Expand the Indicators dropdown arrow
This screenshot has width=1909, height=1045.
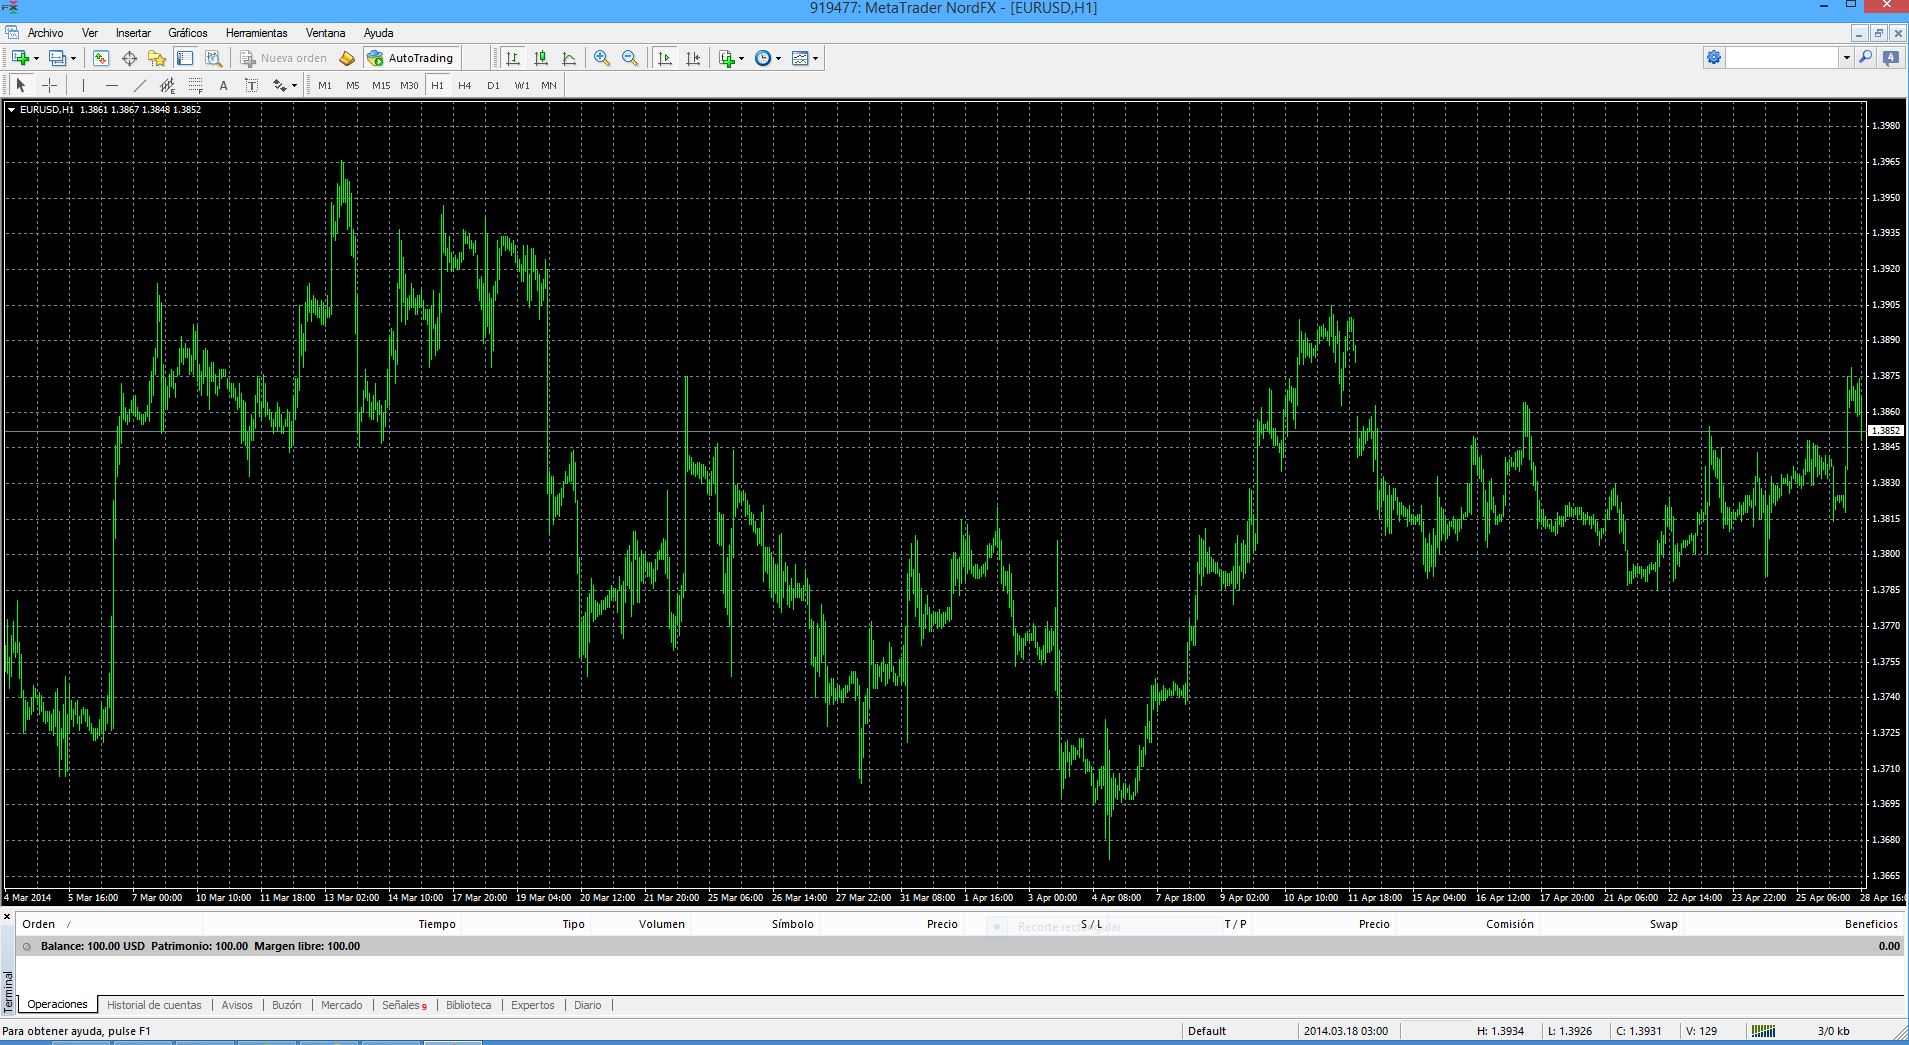click(741, 59)
